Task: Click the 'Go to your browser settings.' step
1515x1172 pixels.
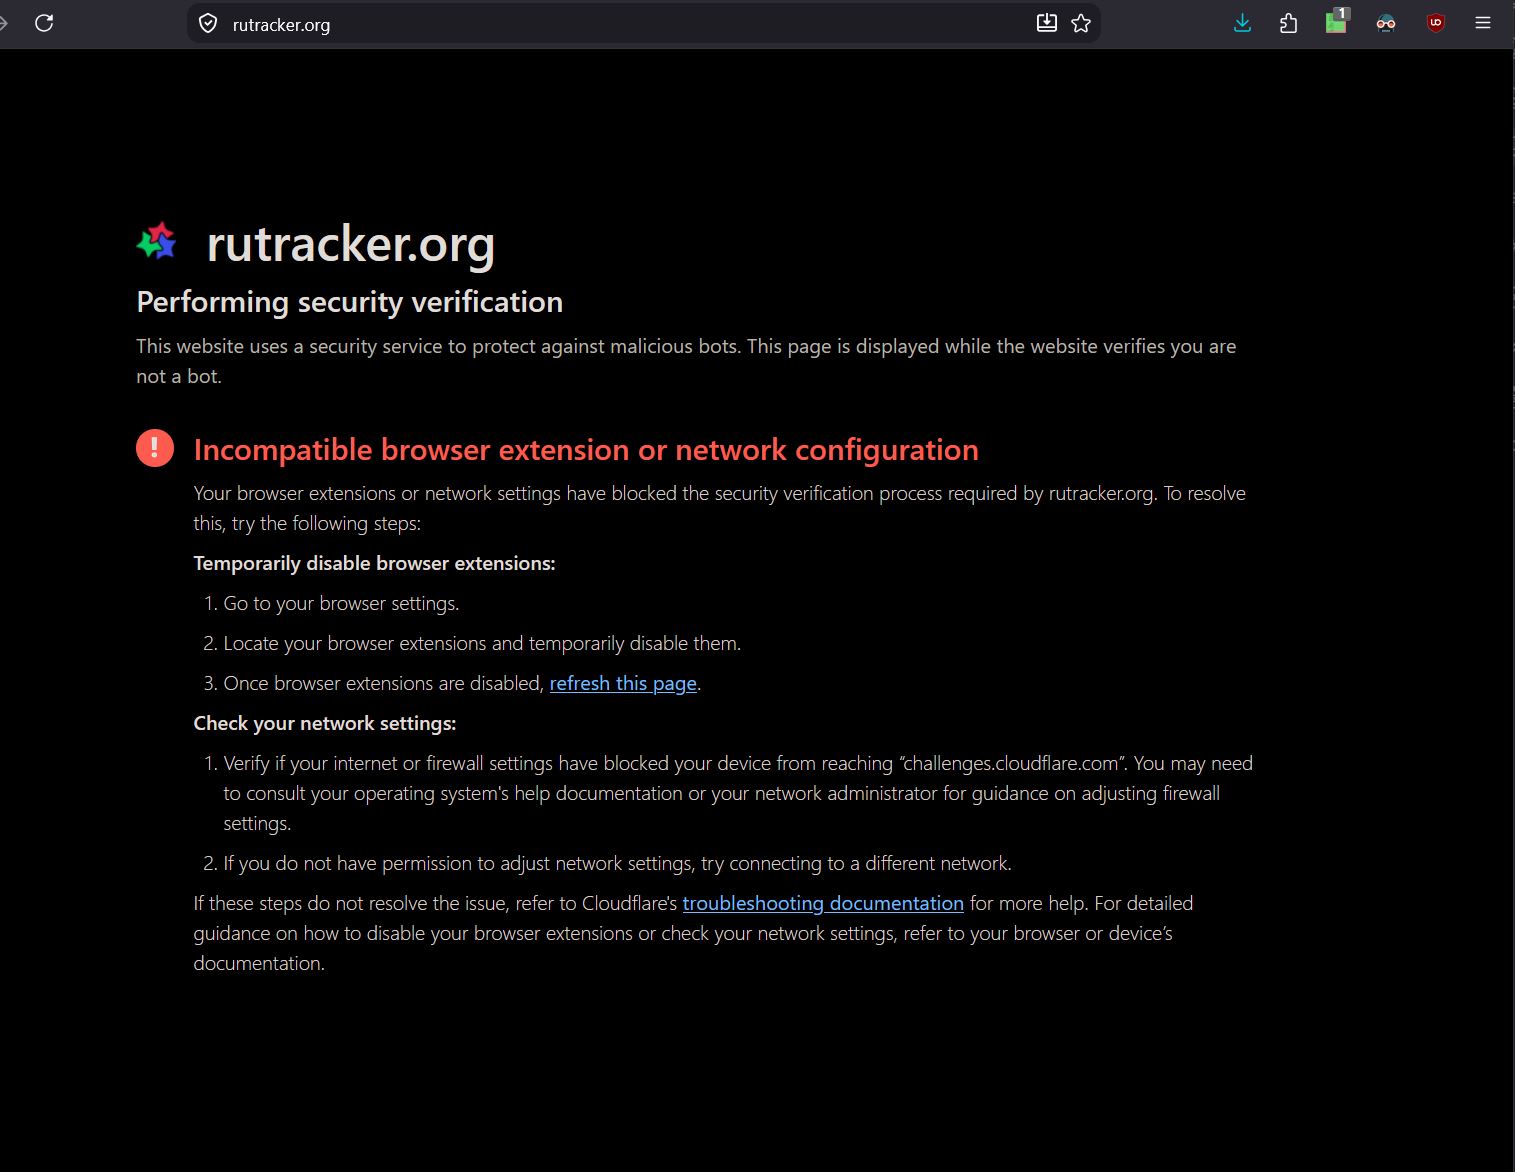Action: pyautogui.click(x=341, y=603)
